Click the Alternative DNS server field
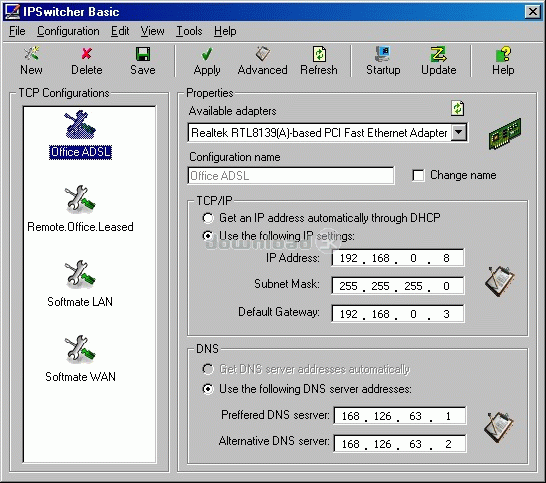Viewport: 546px width, 483px height. pyautogui.click(x=400, y=444)
